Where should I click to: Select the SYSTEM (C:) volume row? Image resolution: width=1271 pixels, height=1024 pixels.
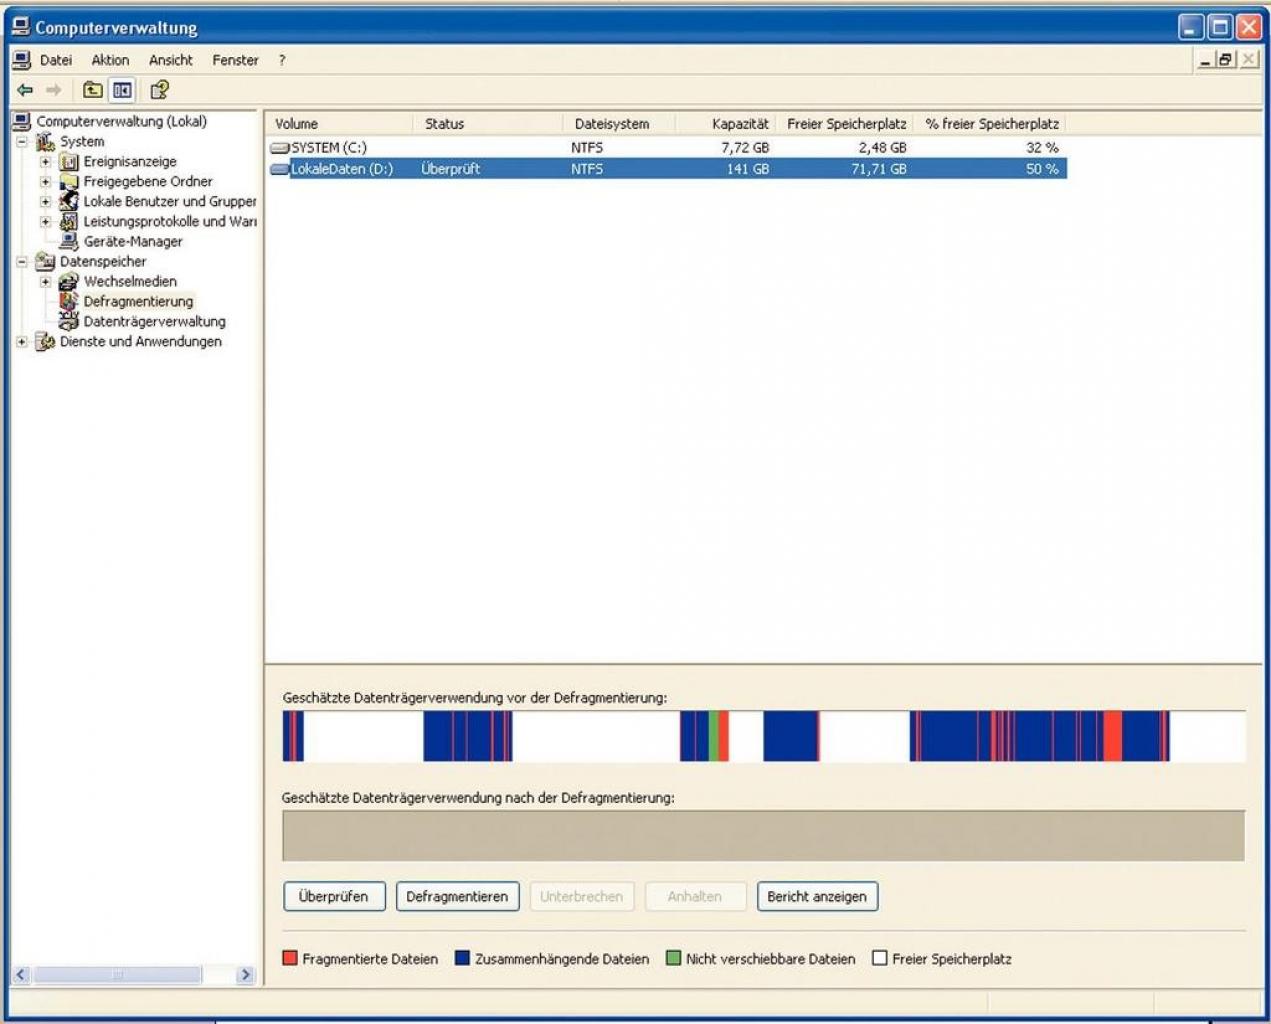point(666,148)
